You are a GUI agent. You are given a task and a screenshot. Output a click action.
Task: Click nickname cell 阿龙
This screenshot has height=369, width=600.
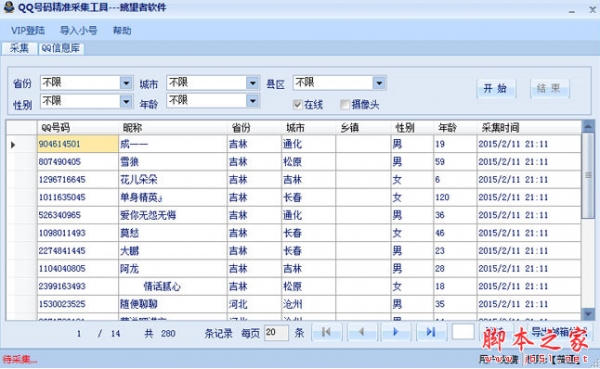click(173, 268)
